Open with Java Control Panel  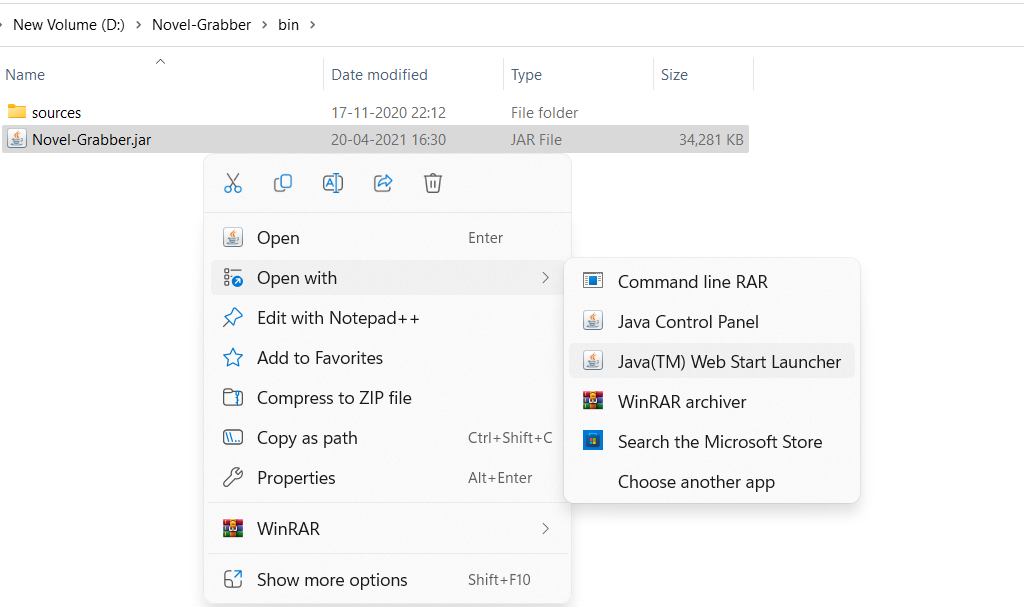[712, 321]
